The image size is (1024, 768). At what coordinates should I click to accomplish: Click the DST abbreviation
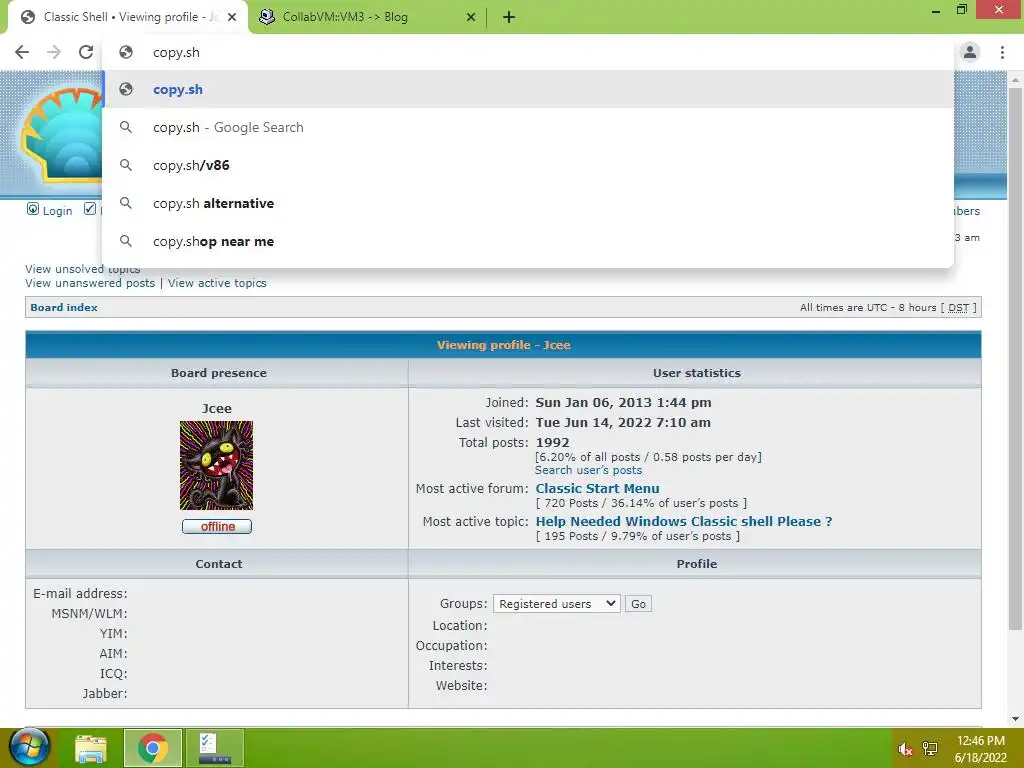coord(958,308)
